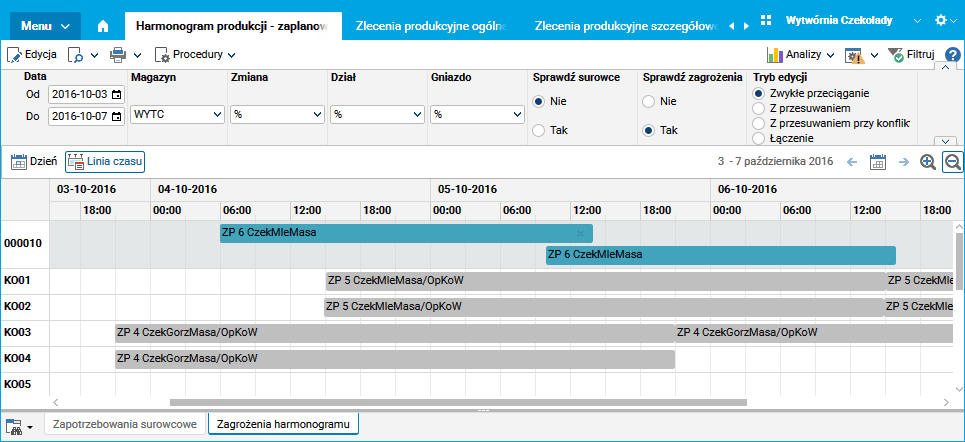Screen dimensions: 965x442
Task: Open the document preview magnifier icon
Action: pos(76,55)
